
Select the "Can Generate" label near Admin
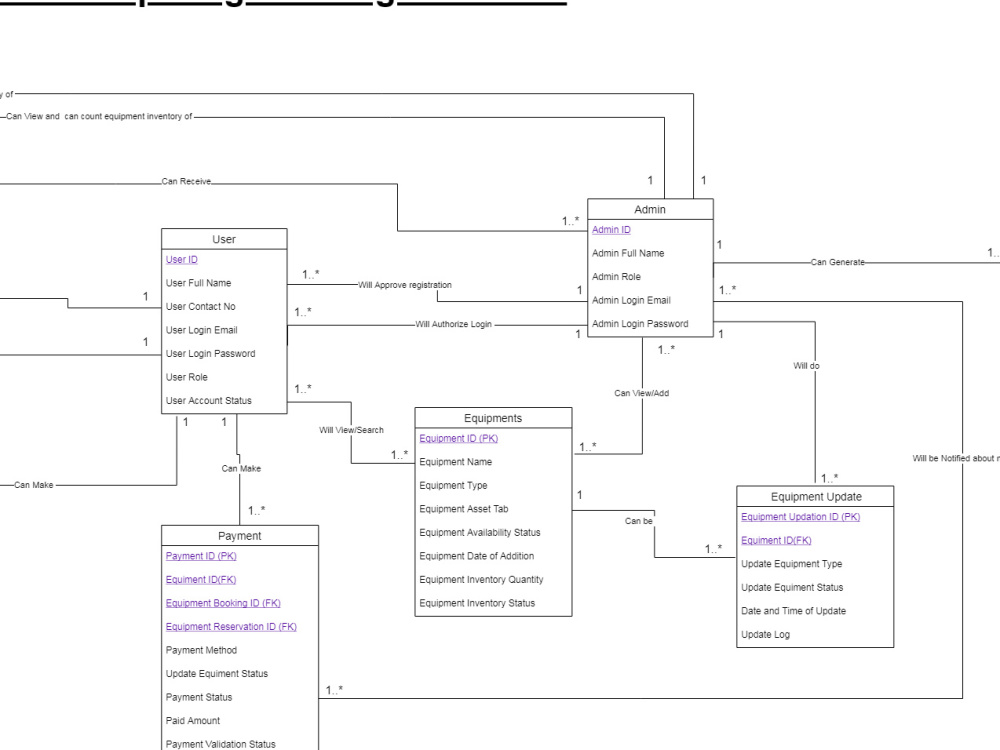point(838,262)
